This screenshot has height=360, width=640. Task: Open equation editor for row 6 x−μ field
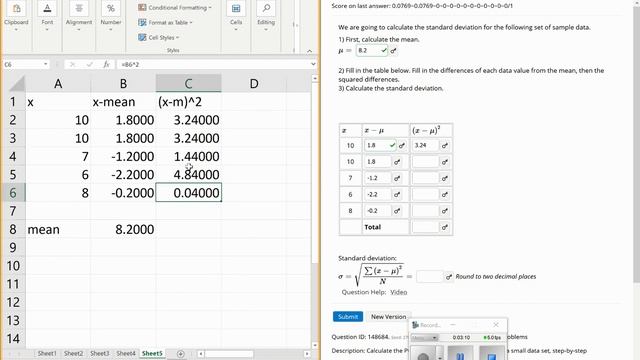(397, 195)
